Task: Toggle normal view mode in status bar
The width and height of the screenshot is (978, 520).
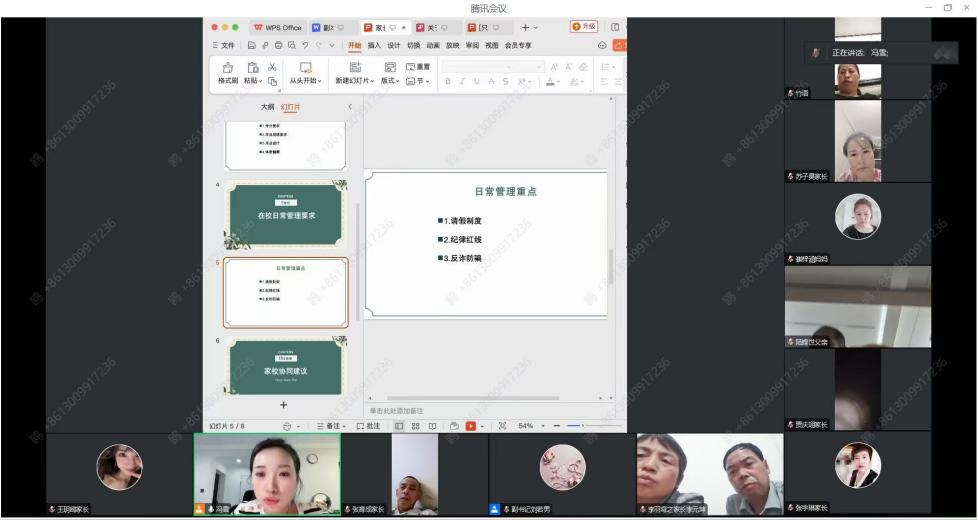Action: (x=397, y=425)
